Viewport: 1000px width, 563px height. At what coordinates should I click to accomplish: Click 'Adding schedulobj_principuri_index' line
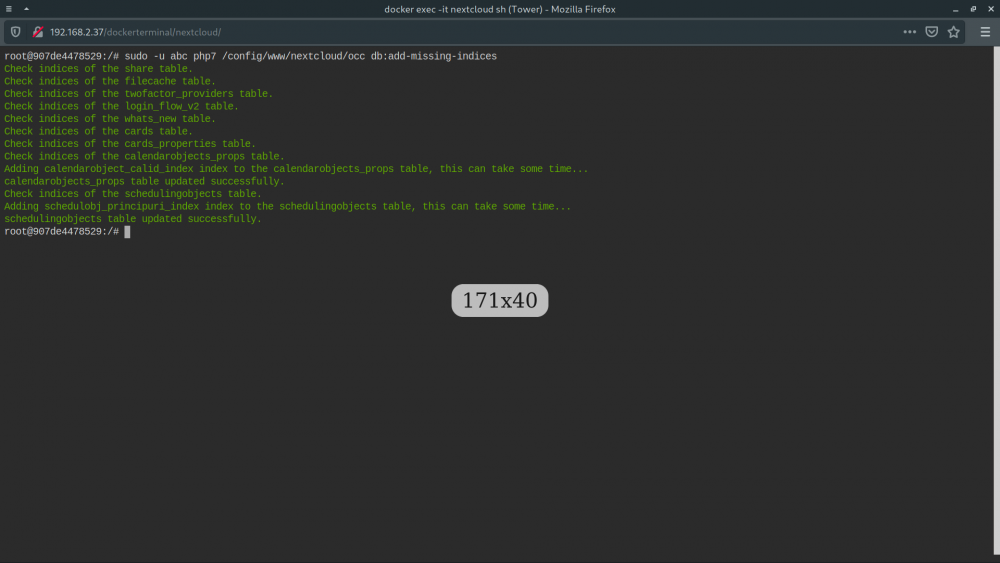[287, 207]
